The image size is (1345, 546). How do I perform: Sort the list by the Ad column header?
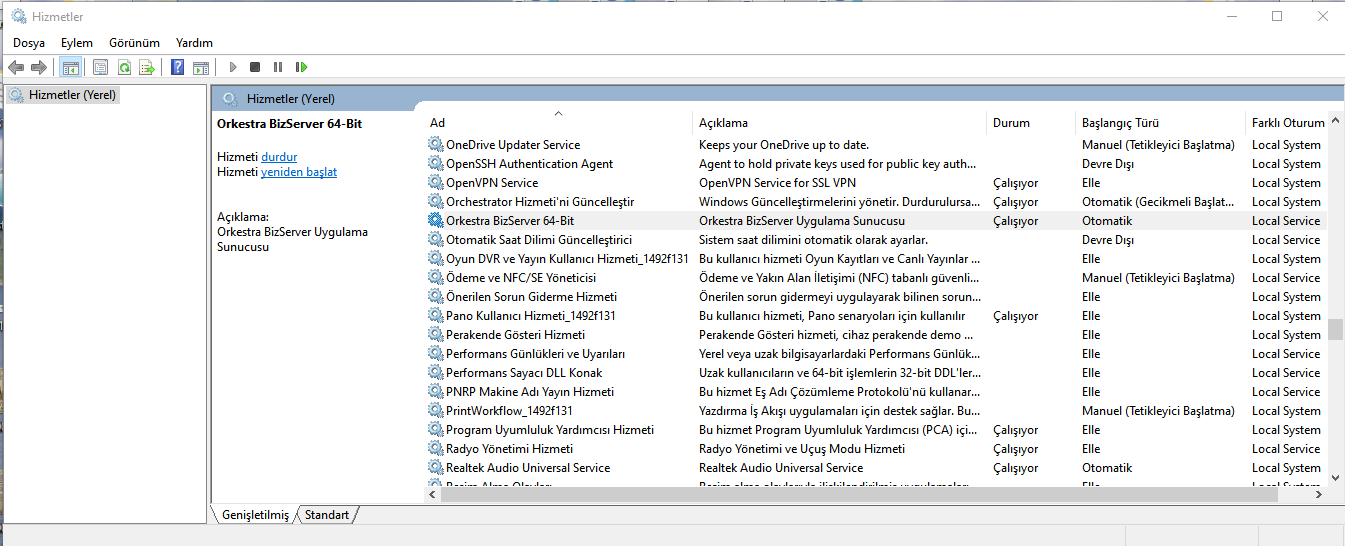555,123
